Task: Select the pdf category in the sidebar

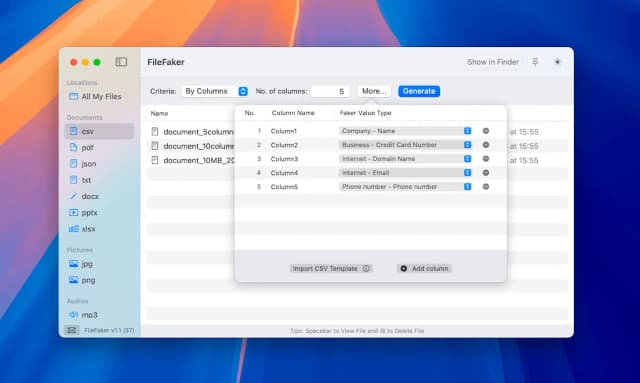Action: tap(99, 147)
